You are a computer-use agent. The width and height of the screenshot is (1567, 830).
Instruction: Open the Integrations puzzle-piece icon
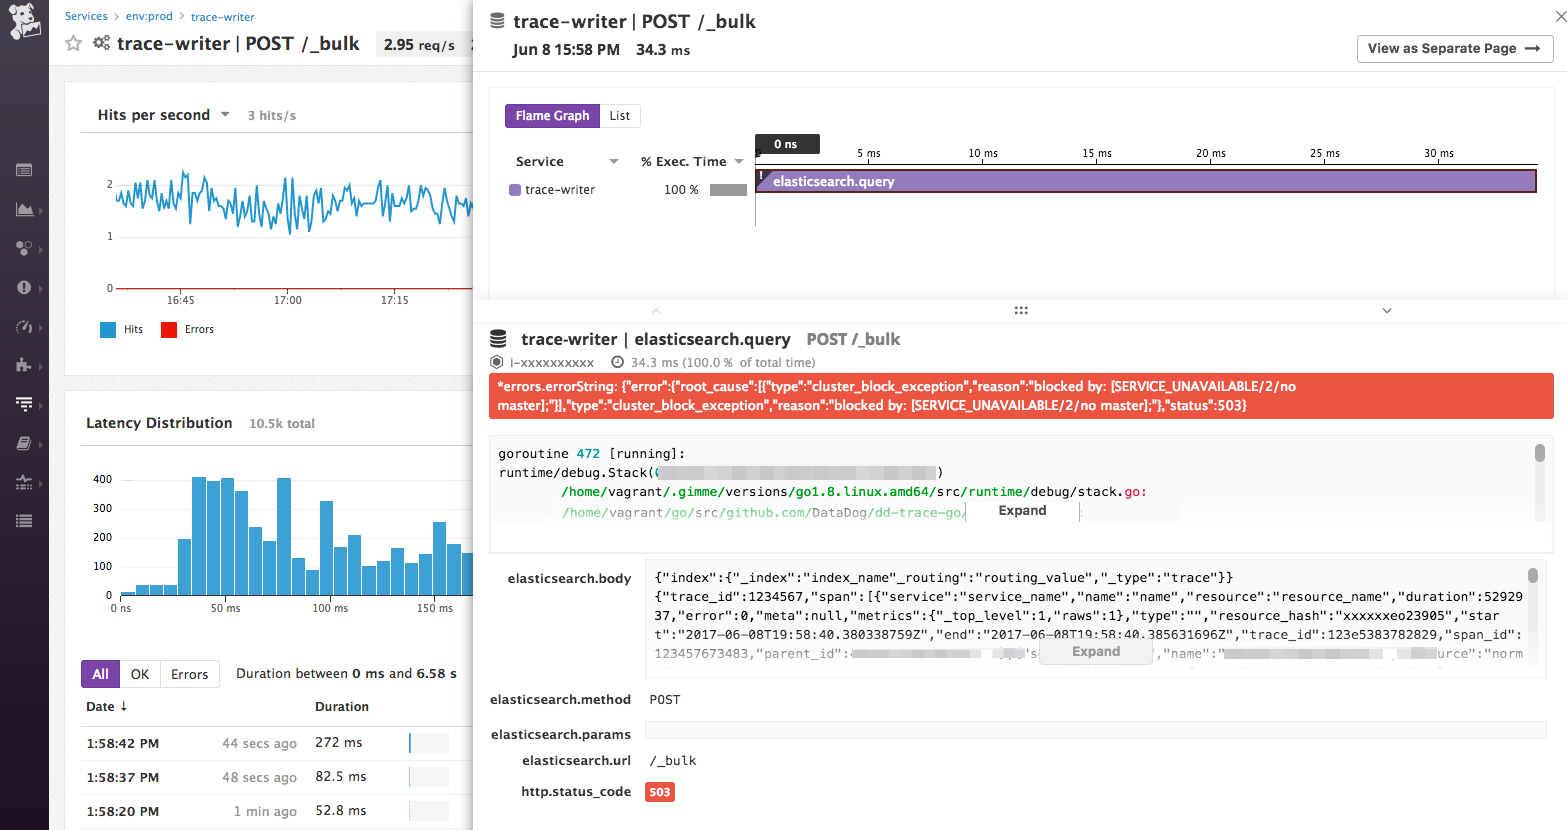[24, 365]
